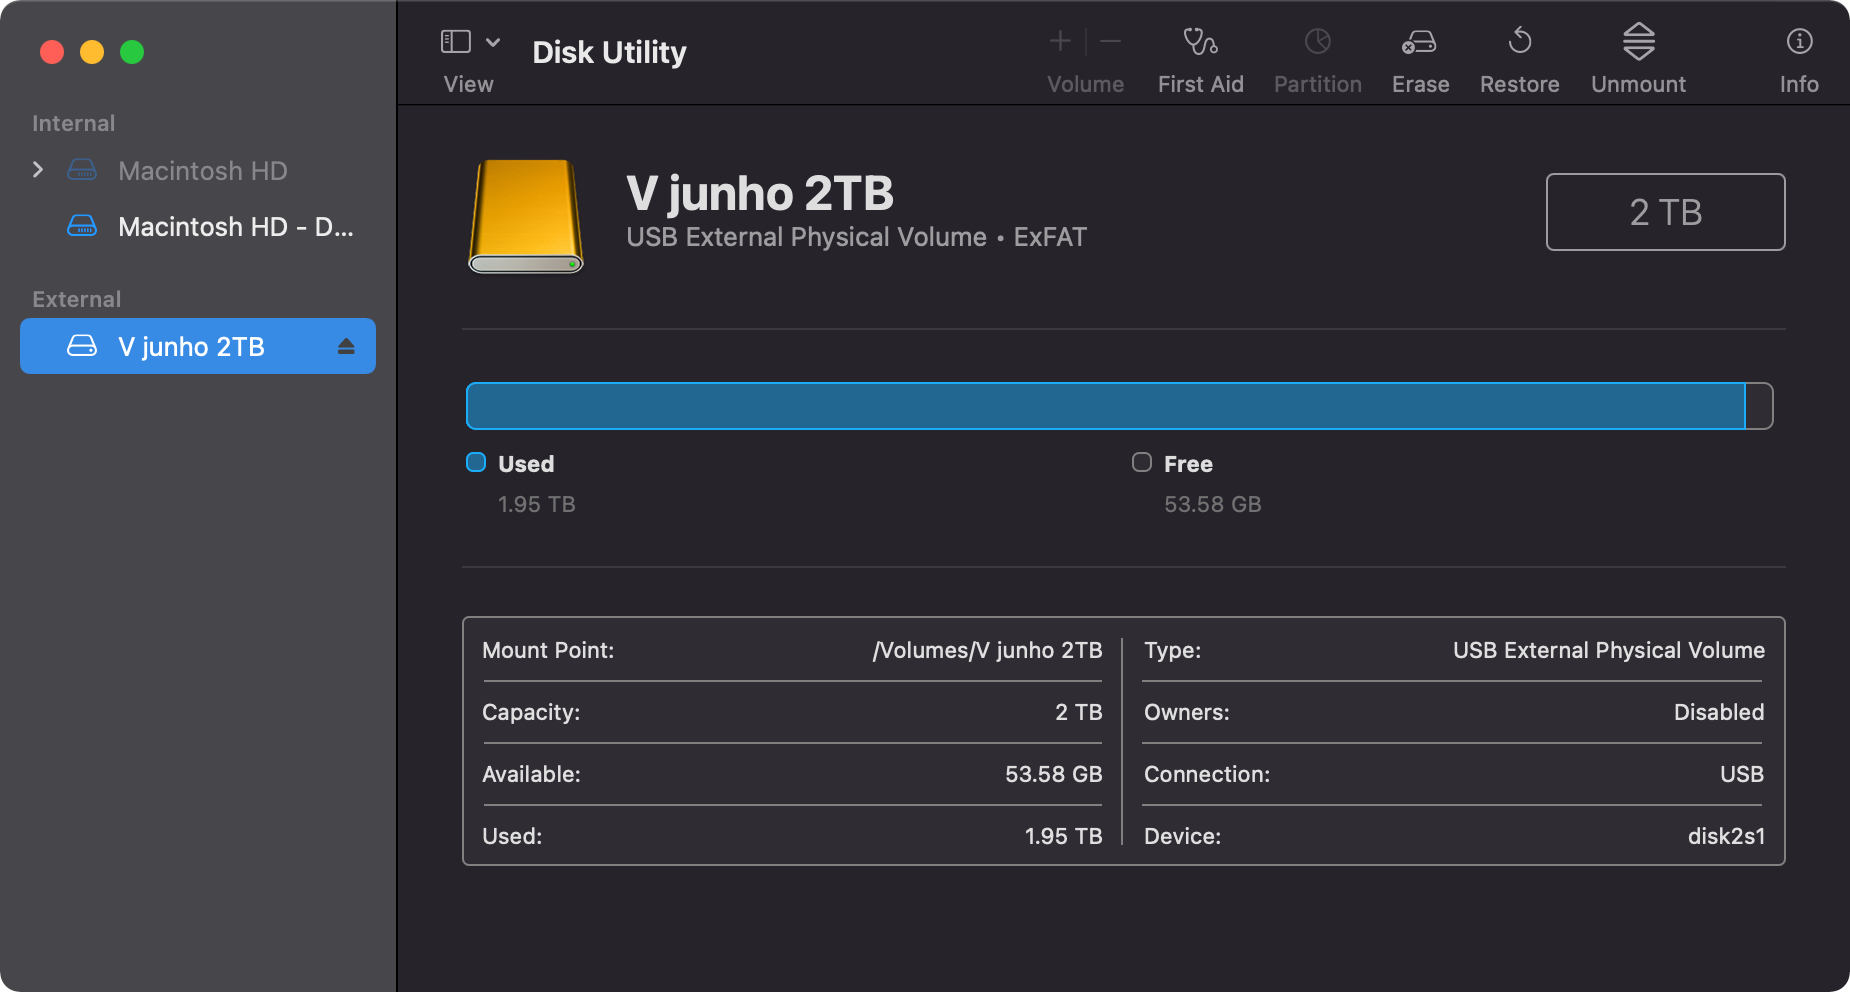Click the Connection USB value
1850x992 pixels.
pyautogui.click(x=1742, y=774)
